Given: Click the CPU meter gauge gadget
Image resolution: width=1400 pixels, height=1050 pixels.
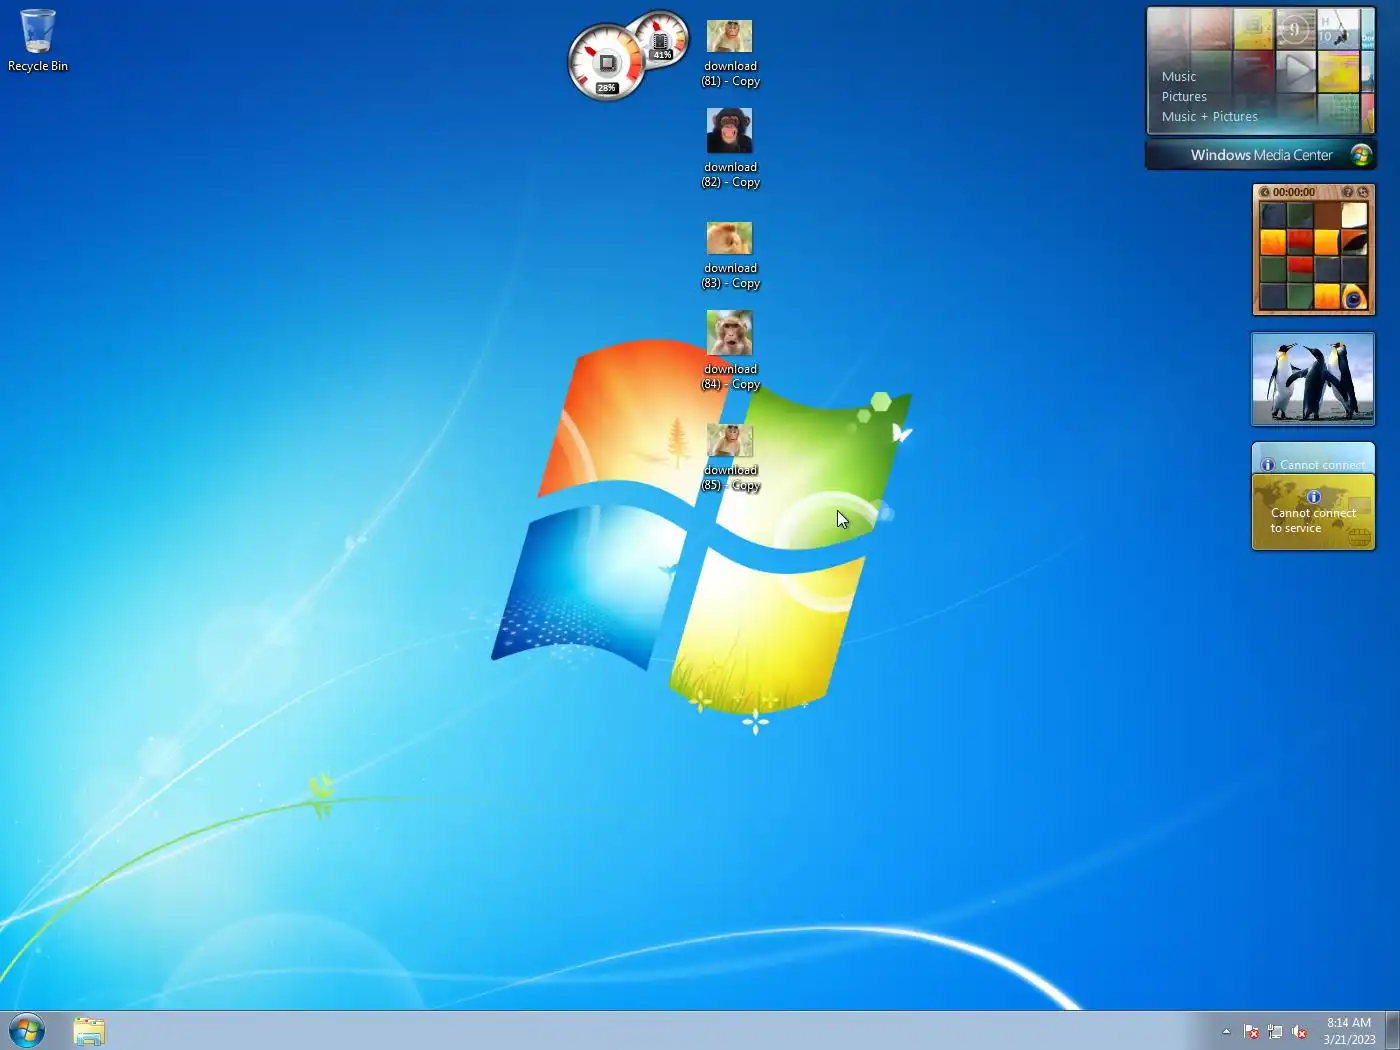Looking at the screenshot, I should coord(606,63).
